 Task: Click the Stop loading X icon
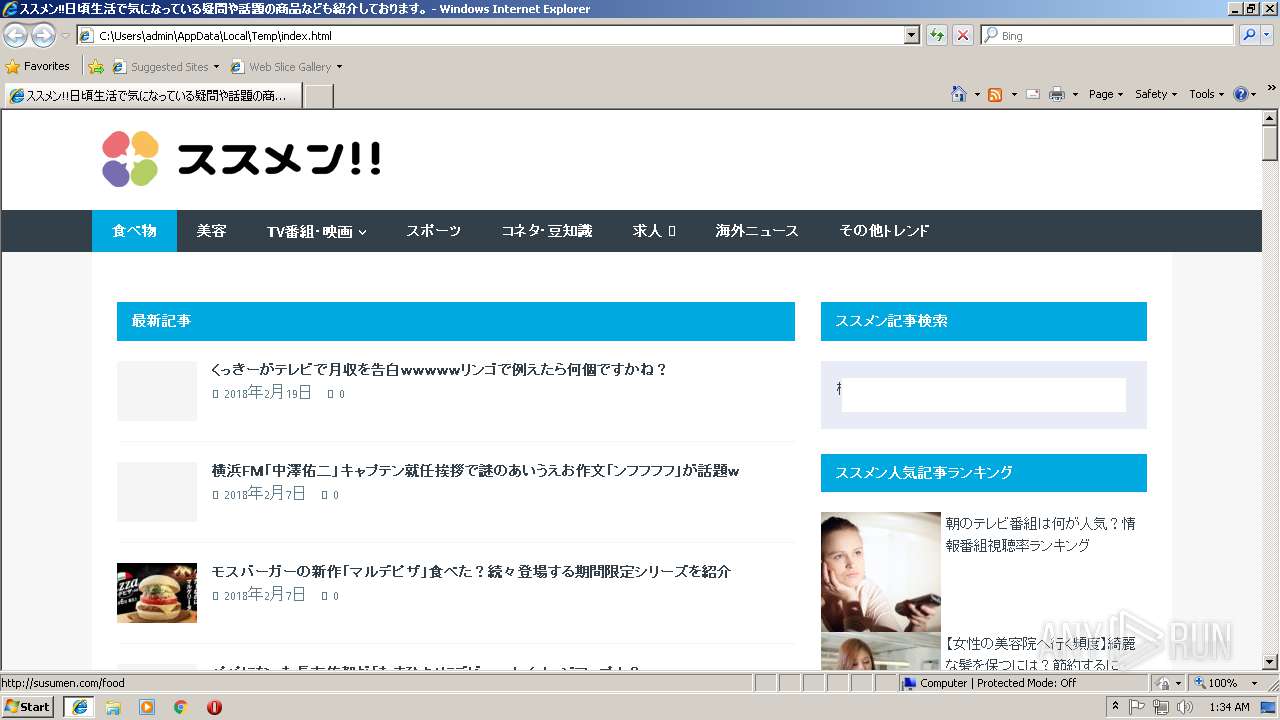click(962, 36)
